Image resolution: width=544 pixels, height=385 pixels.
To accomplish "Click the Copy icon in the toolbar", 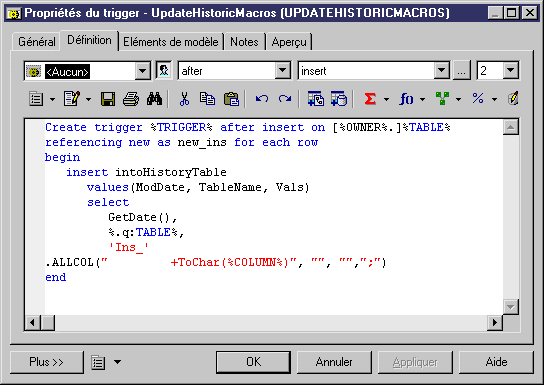I will coord(207,99).
